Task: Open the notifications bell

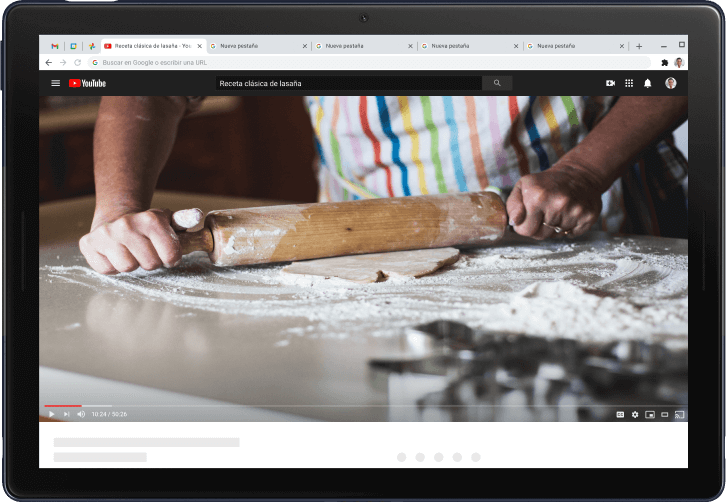Action: [x=647, y=83]
